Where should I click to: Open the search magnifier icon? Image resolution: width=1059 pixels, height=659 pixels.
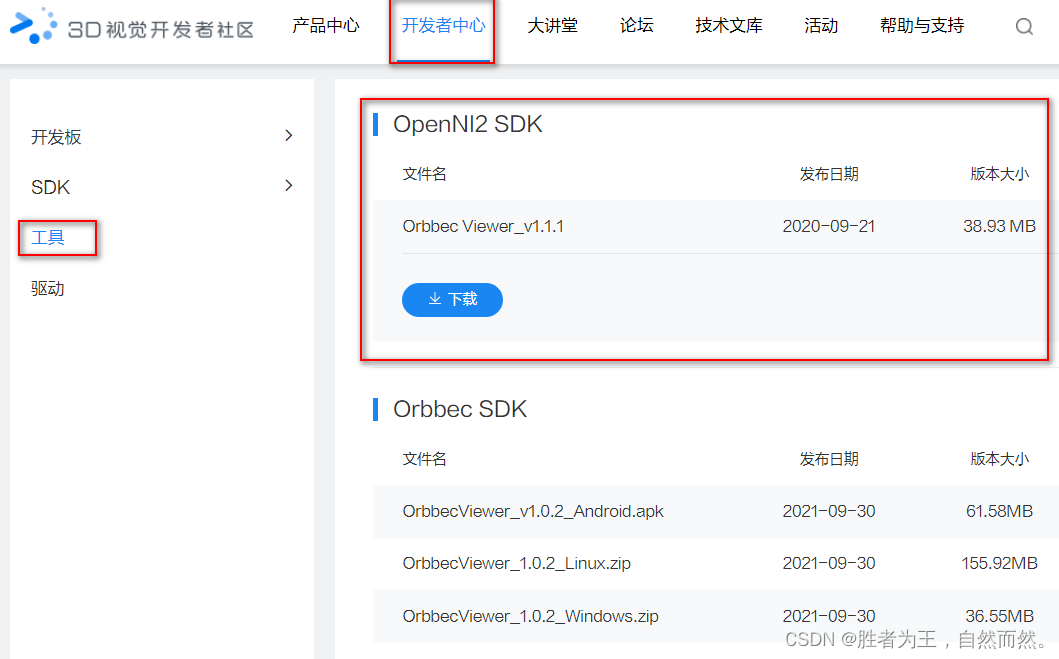(x=1024, y=26)
